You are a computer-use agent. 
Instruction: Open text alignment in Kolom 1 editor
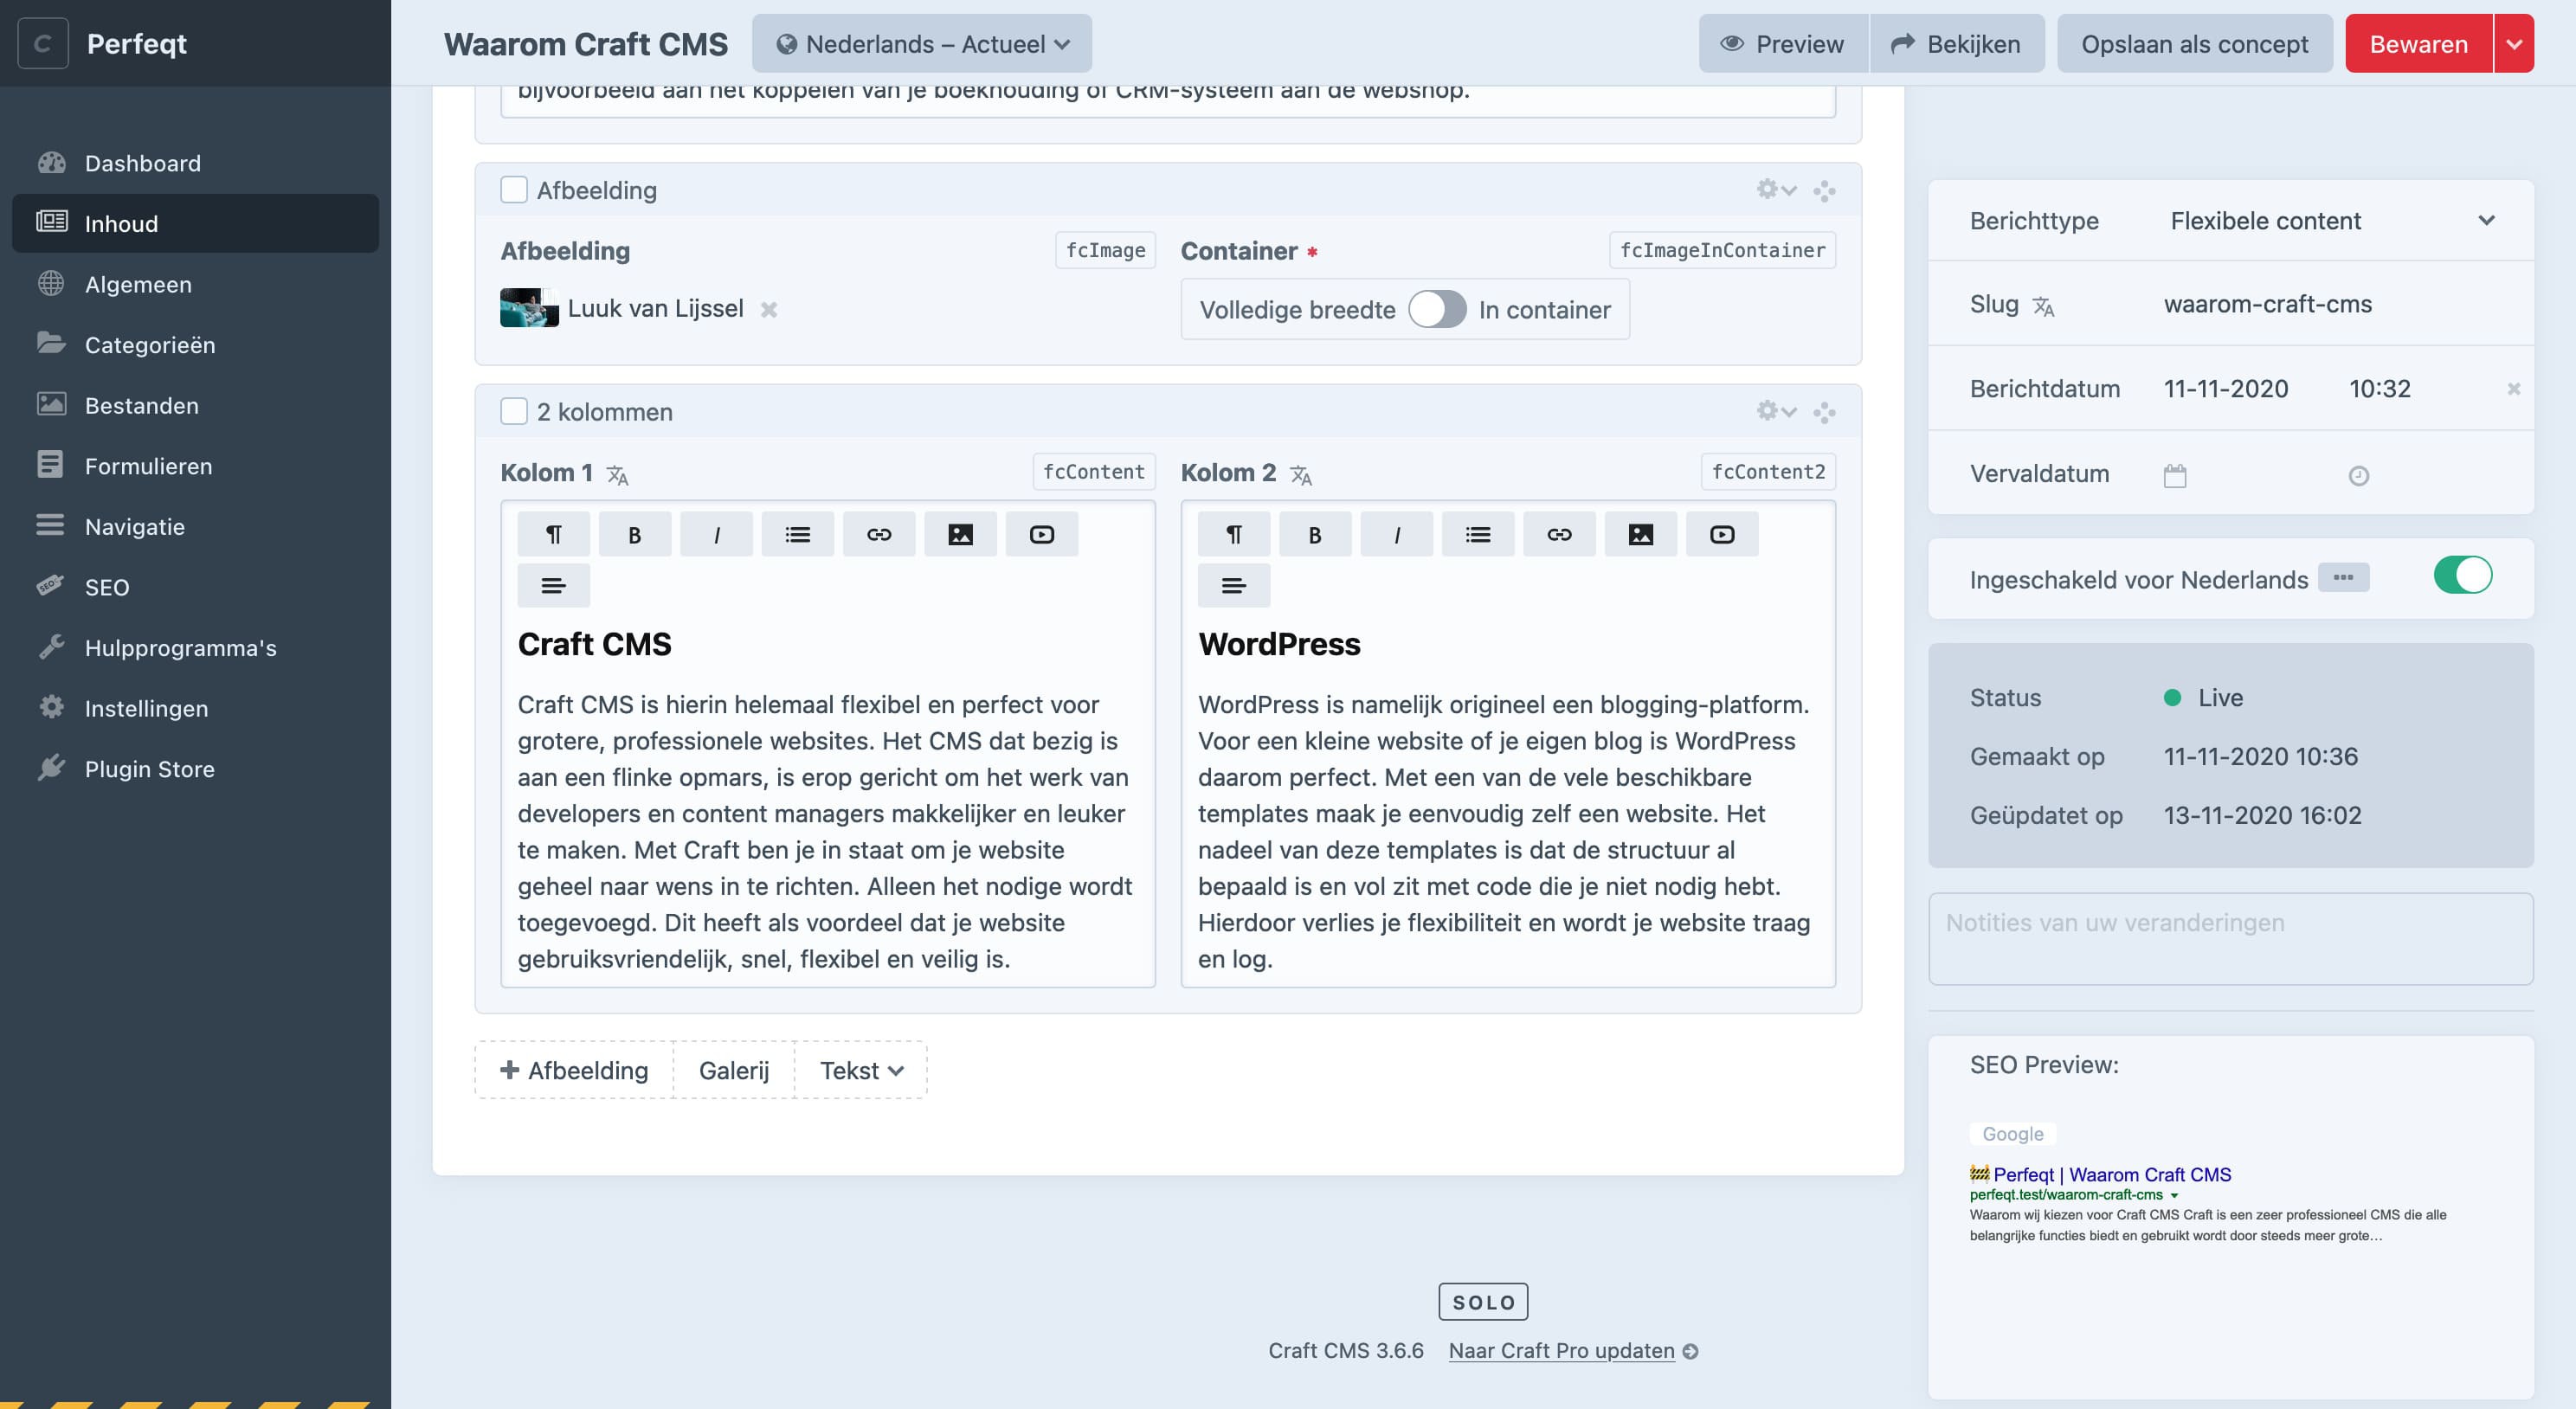click(553, 585)
